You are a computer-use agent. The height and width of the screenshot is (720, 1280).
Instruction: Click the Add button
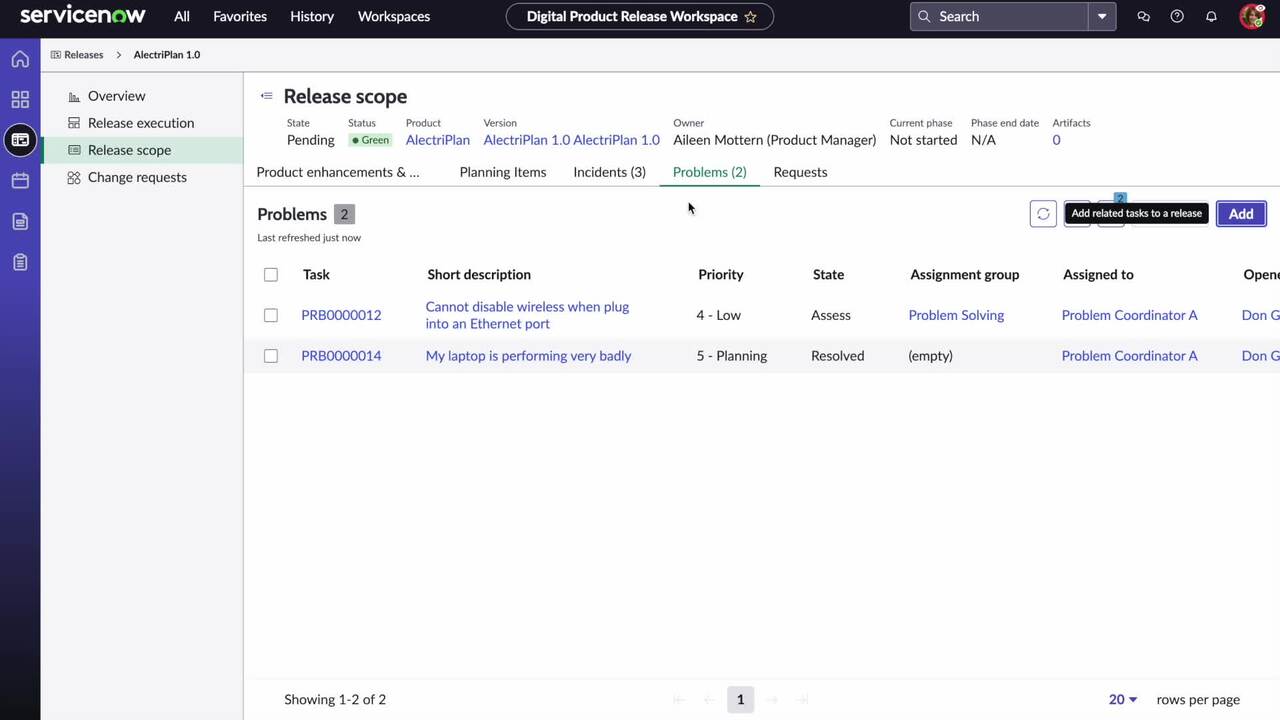tap(1240, 213)
